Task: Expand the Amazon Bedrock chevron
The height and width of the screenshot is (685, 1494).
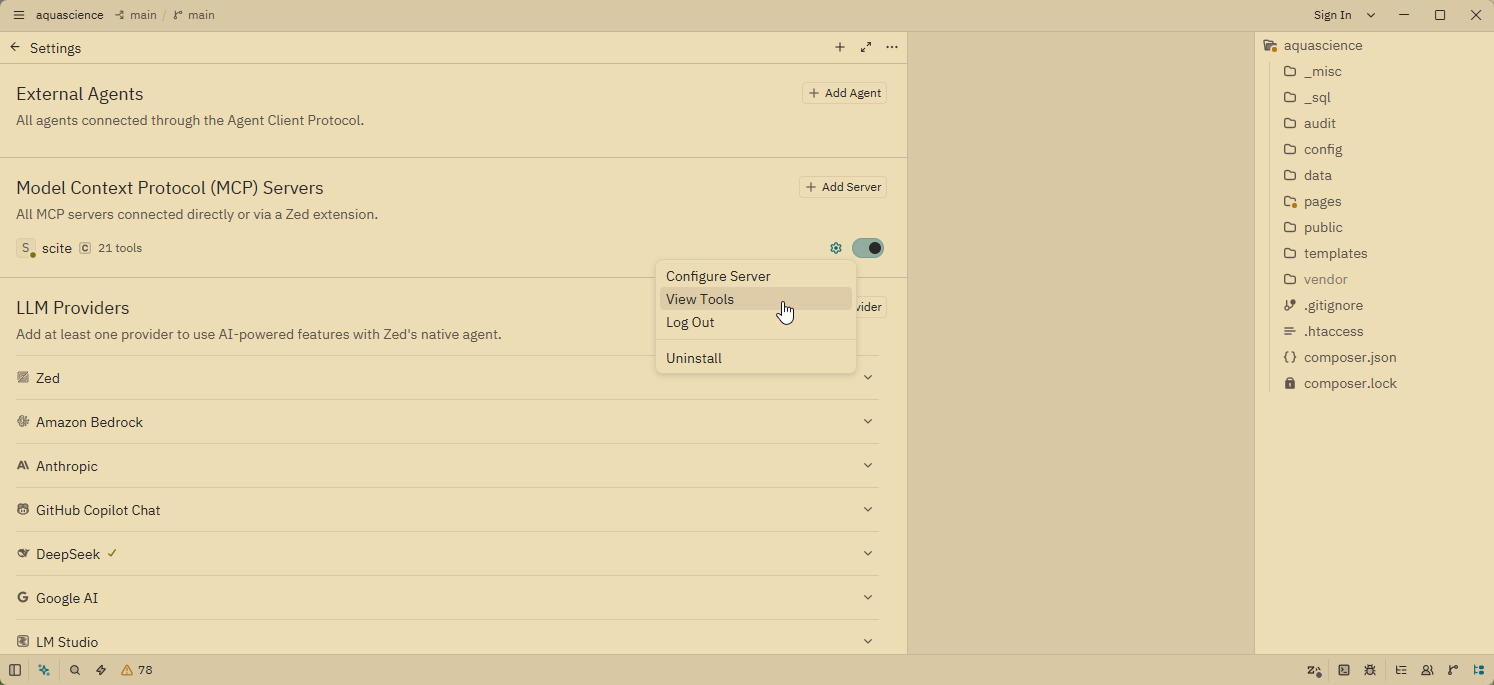Action: coord(868,421)
